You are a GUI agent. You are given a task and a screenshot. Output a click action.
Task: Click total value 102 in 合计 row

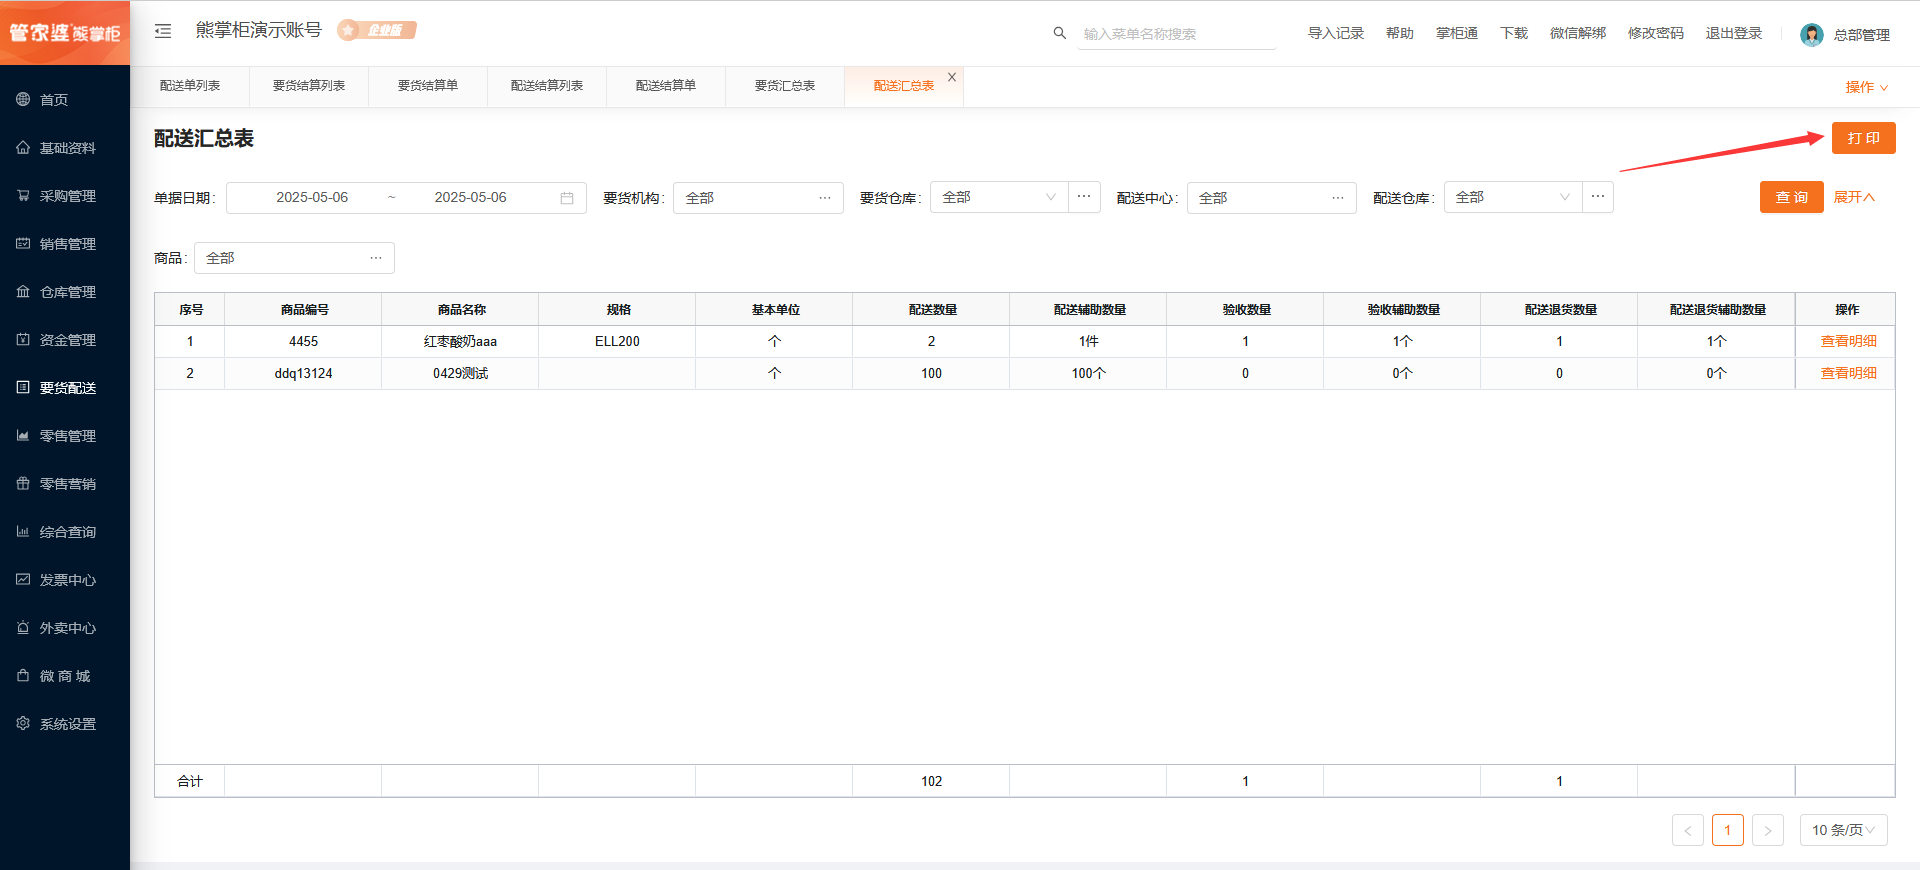(x=931, y=781)
